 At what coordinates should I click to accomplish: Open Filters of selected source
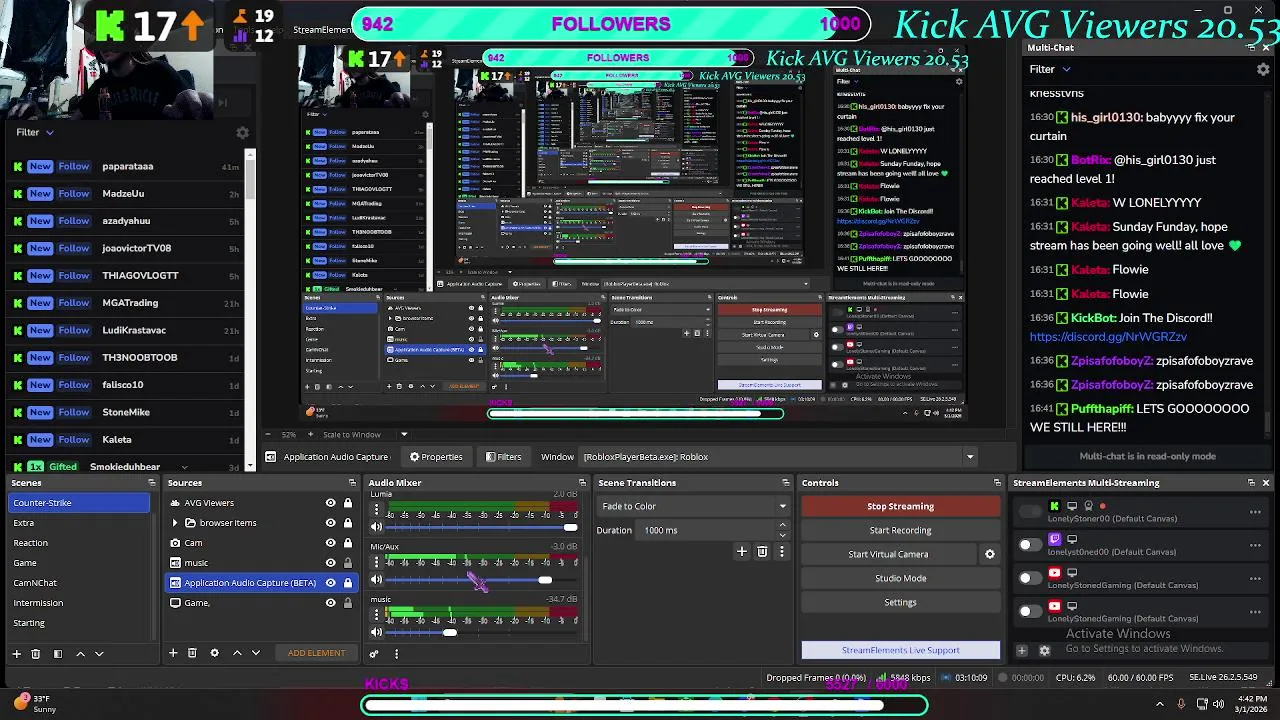coord(503,457)
